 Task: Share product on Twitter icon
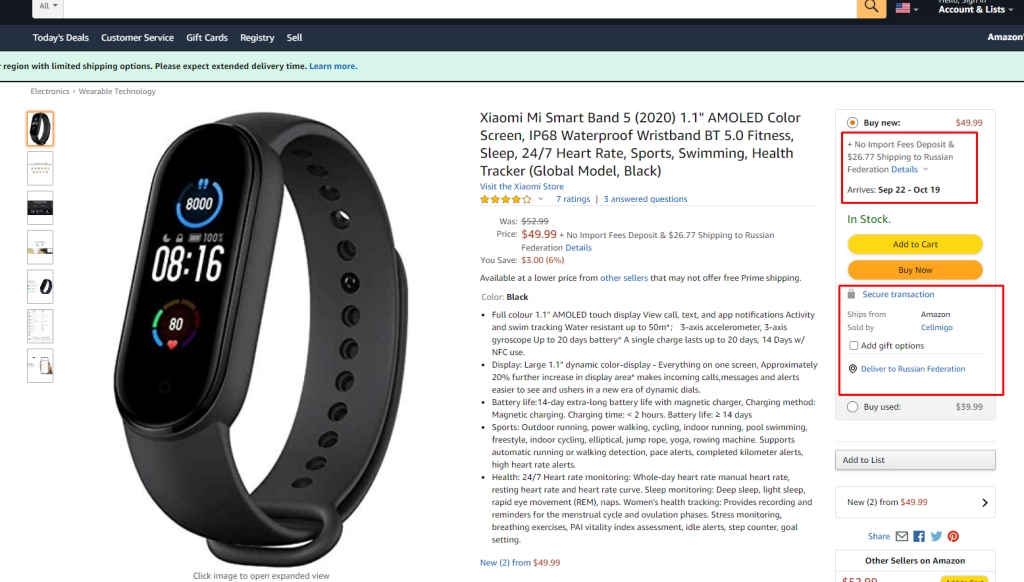click(936, 536)
